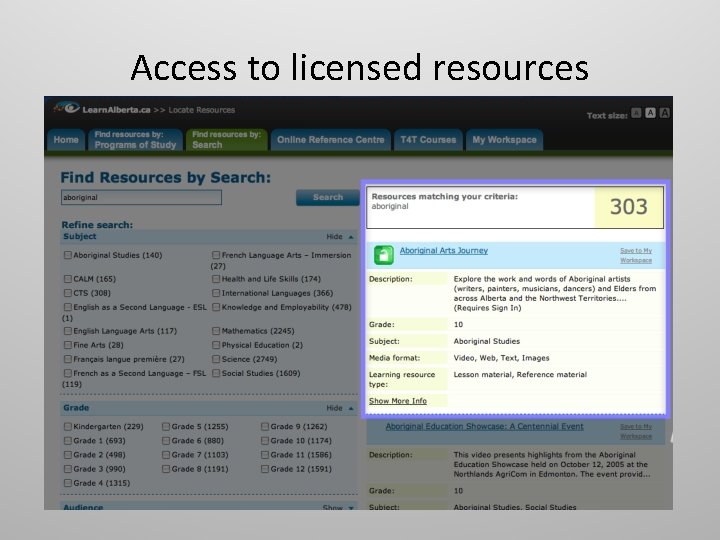Check the Social Studies (1609) box

(216, 373)
